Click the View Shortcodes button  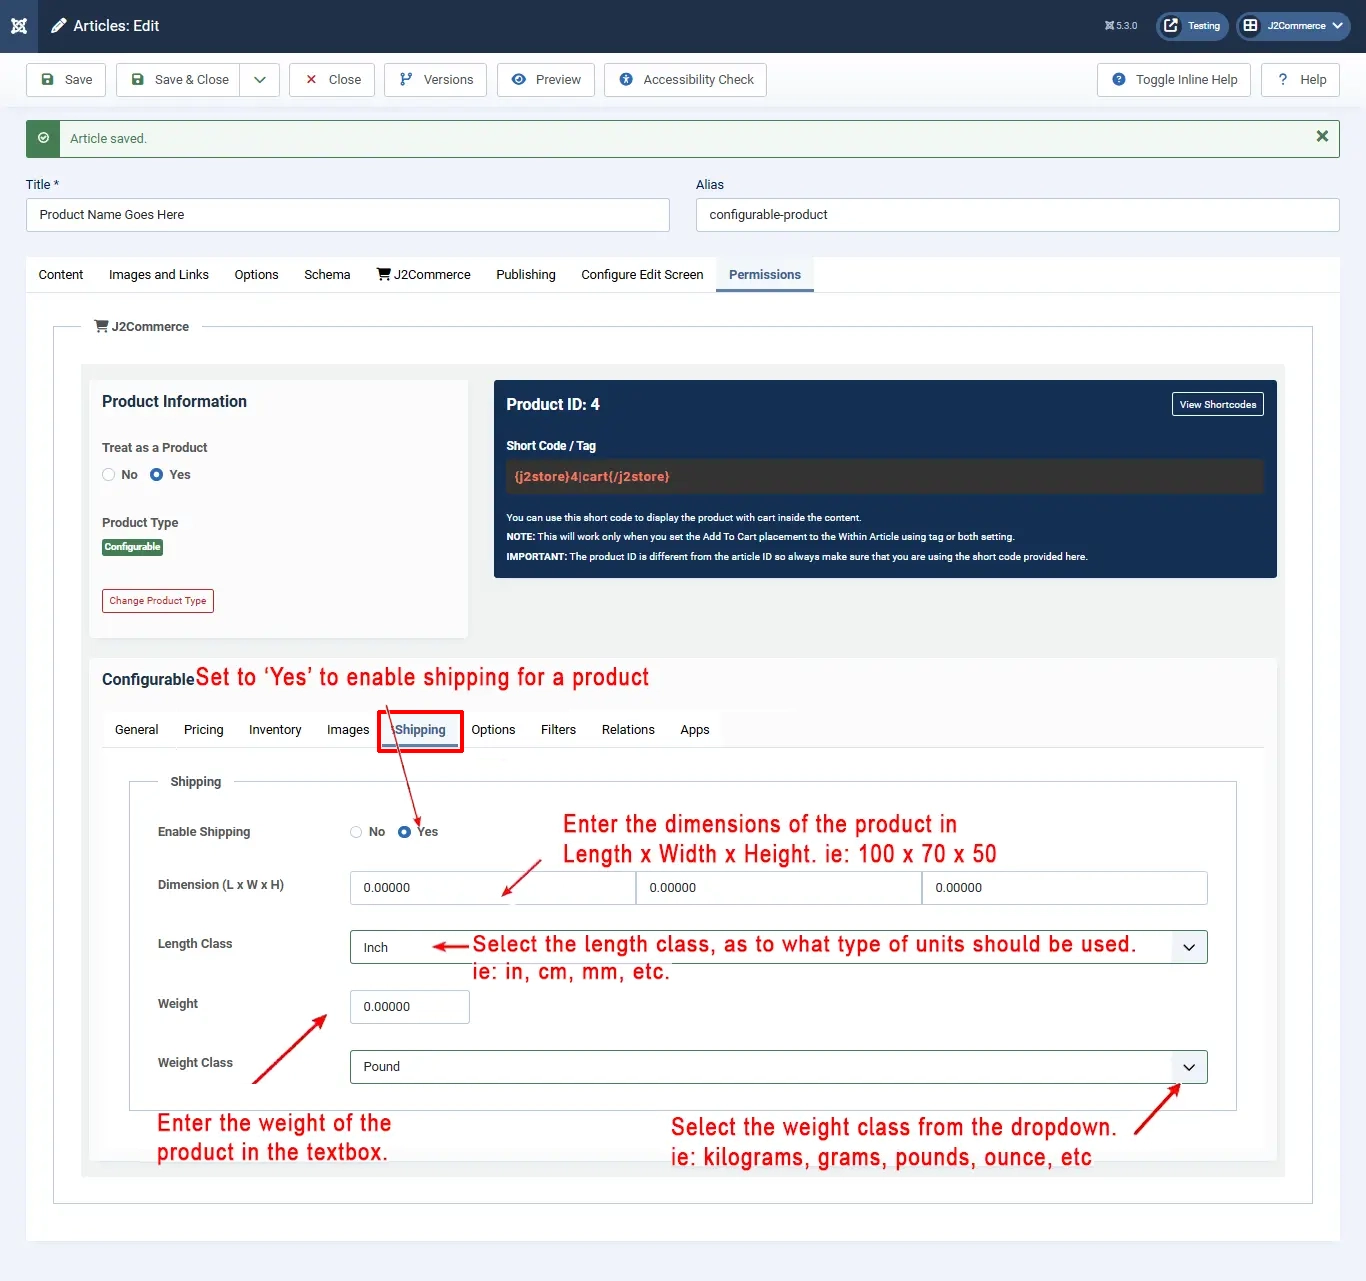click(1218, 405)
